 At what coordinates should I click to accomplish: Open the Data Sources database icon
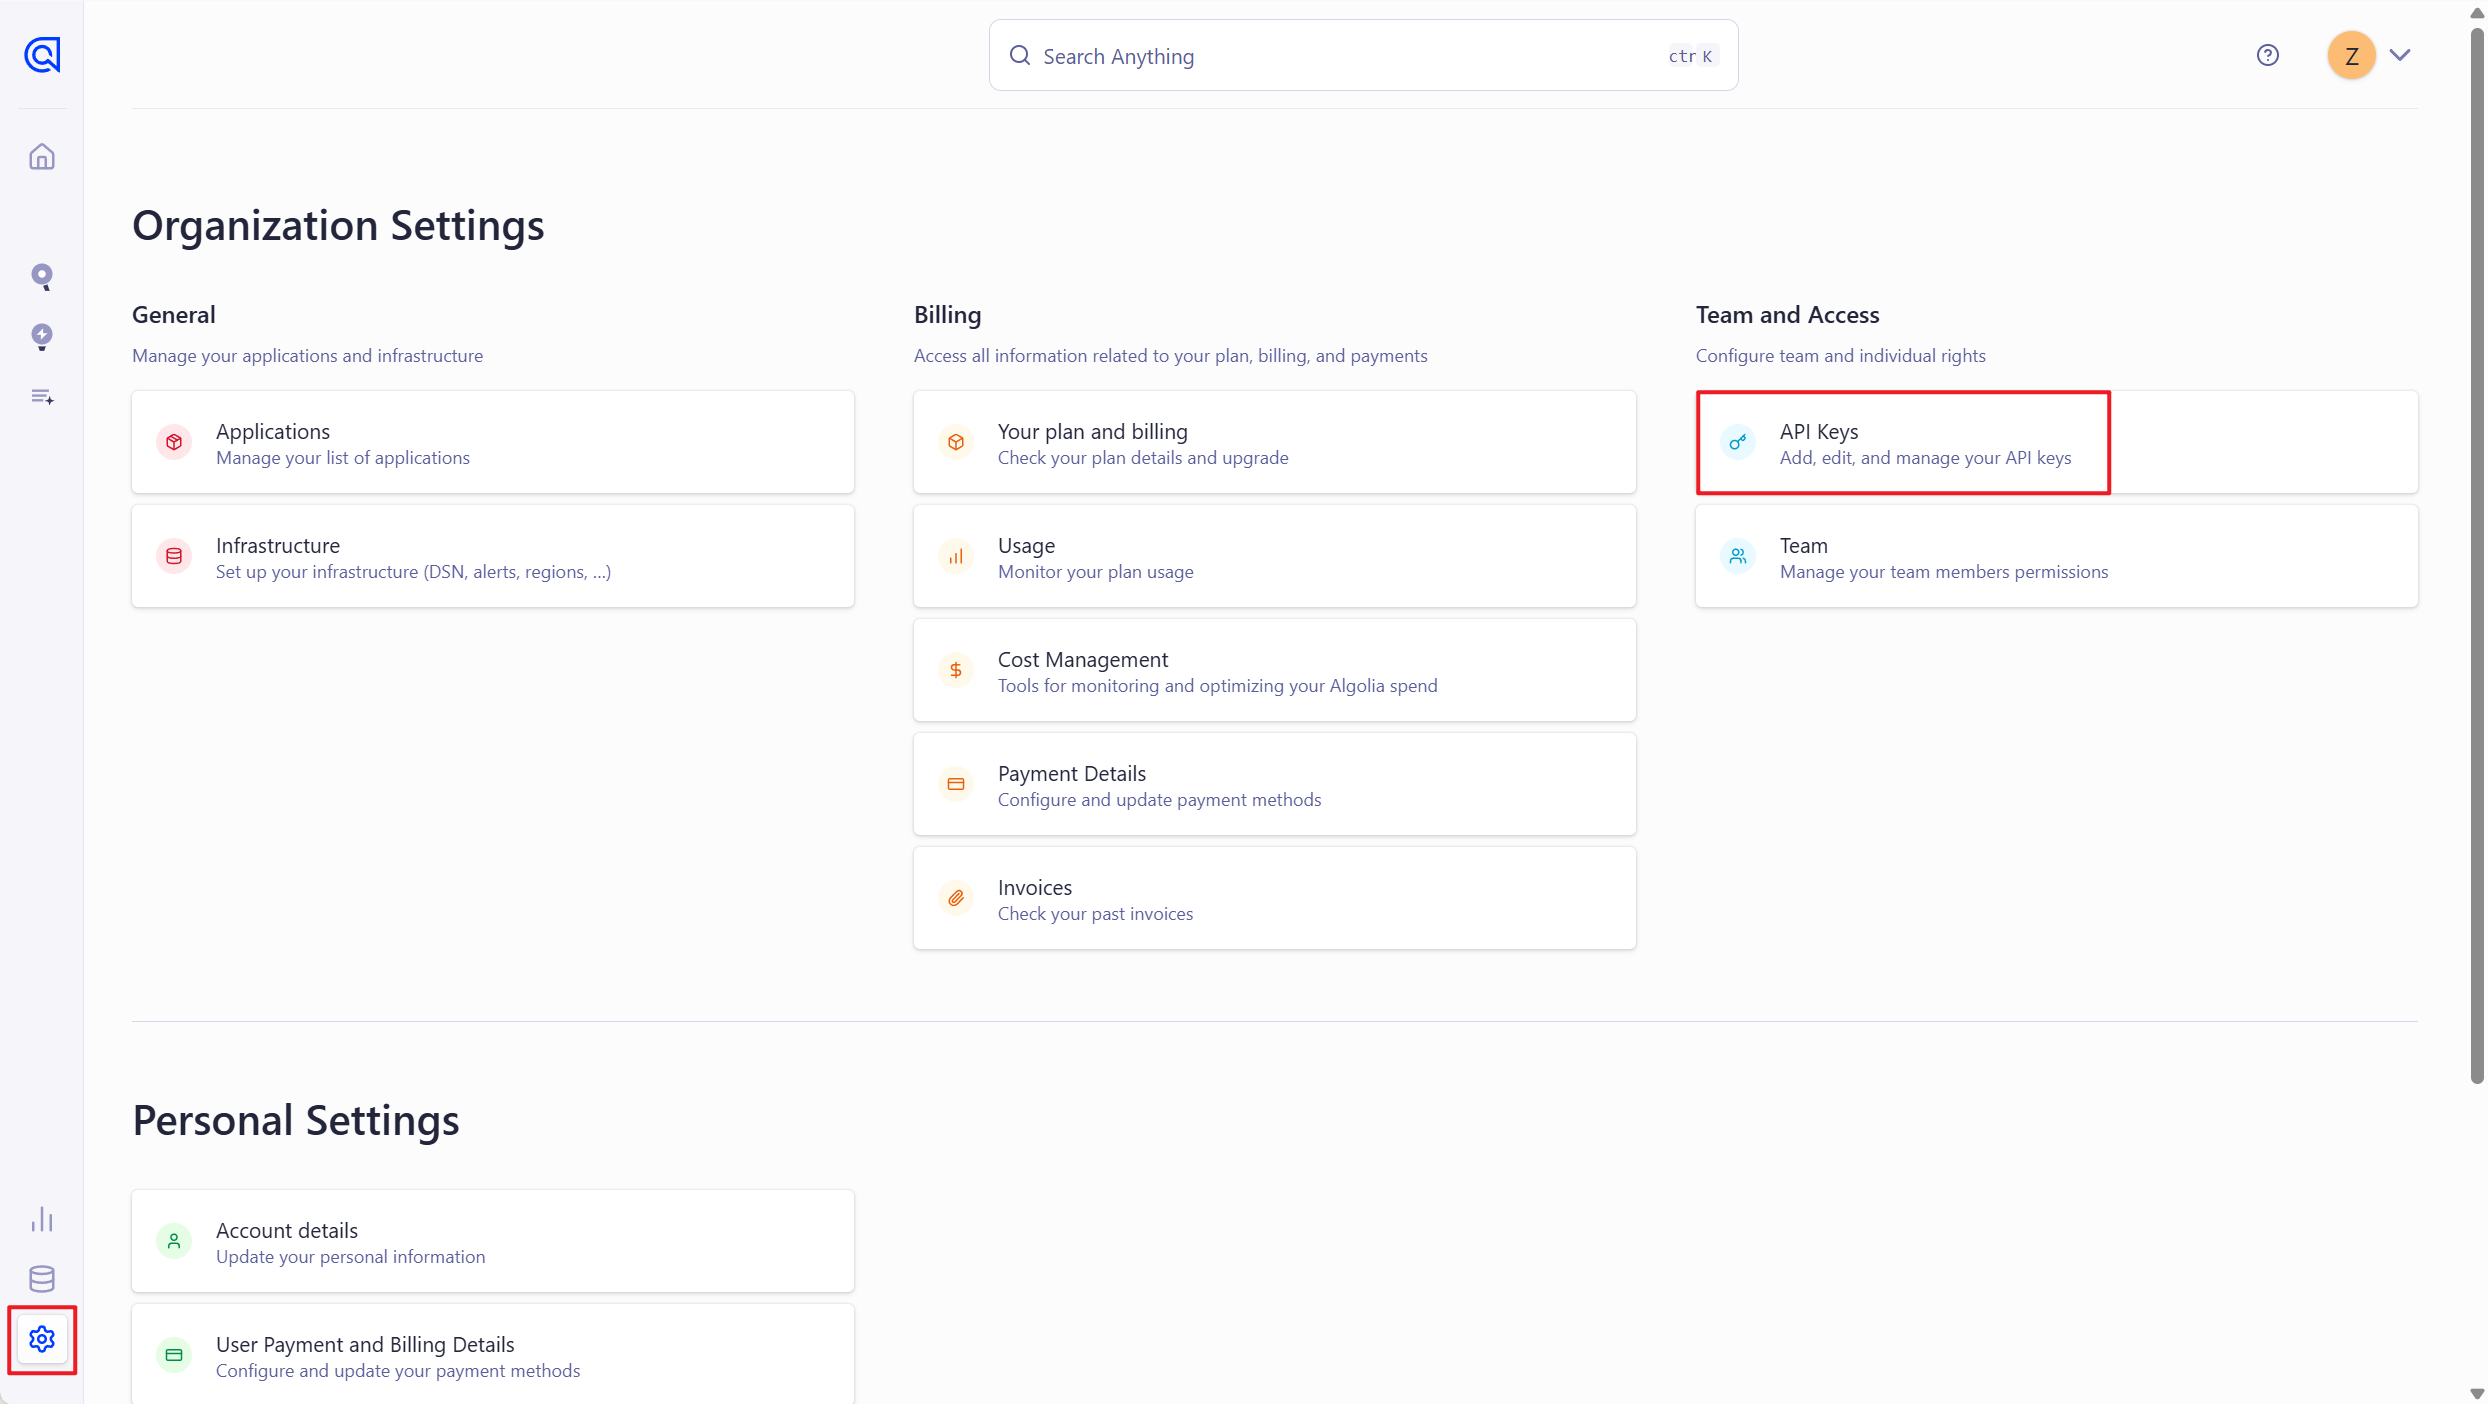[x=42, y=1279]
